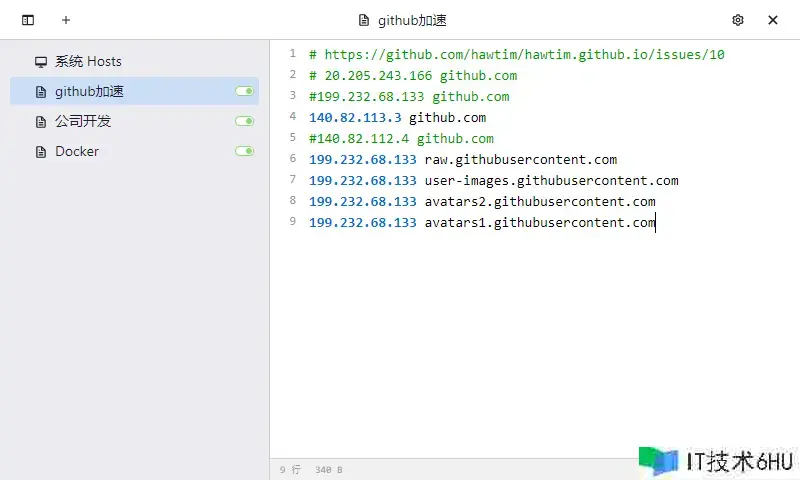Select the Docker hosts entry
Image resolution: width=800 pixels, height=480 pixels.
tap(77, 152)
